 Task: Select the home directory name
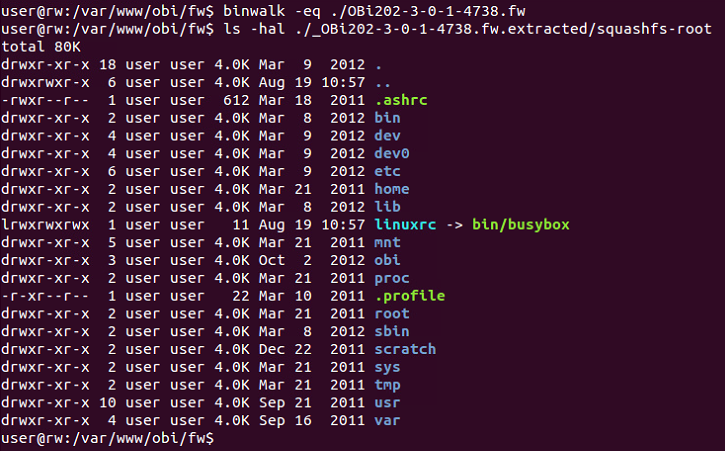[x=392, y=189]
